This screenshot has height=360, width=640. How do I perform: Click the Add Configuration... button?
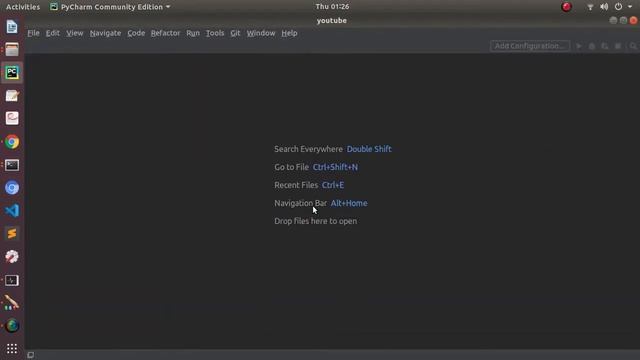click(x=530, y=46)
